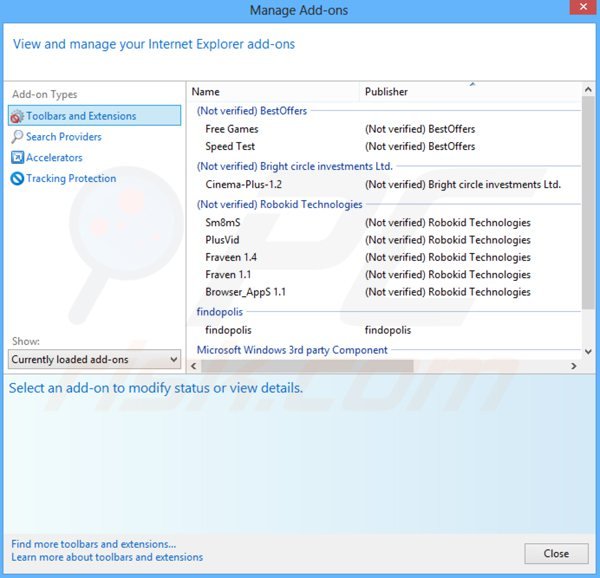This screenshot has width=600, height=578.
Task: Select the PlusVid add-on row
Action: [x=222, y=240]
